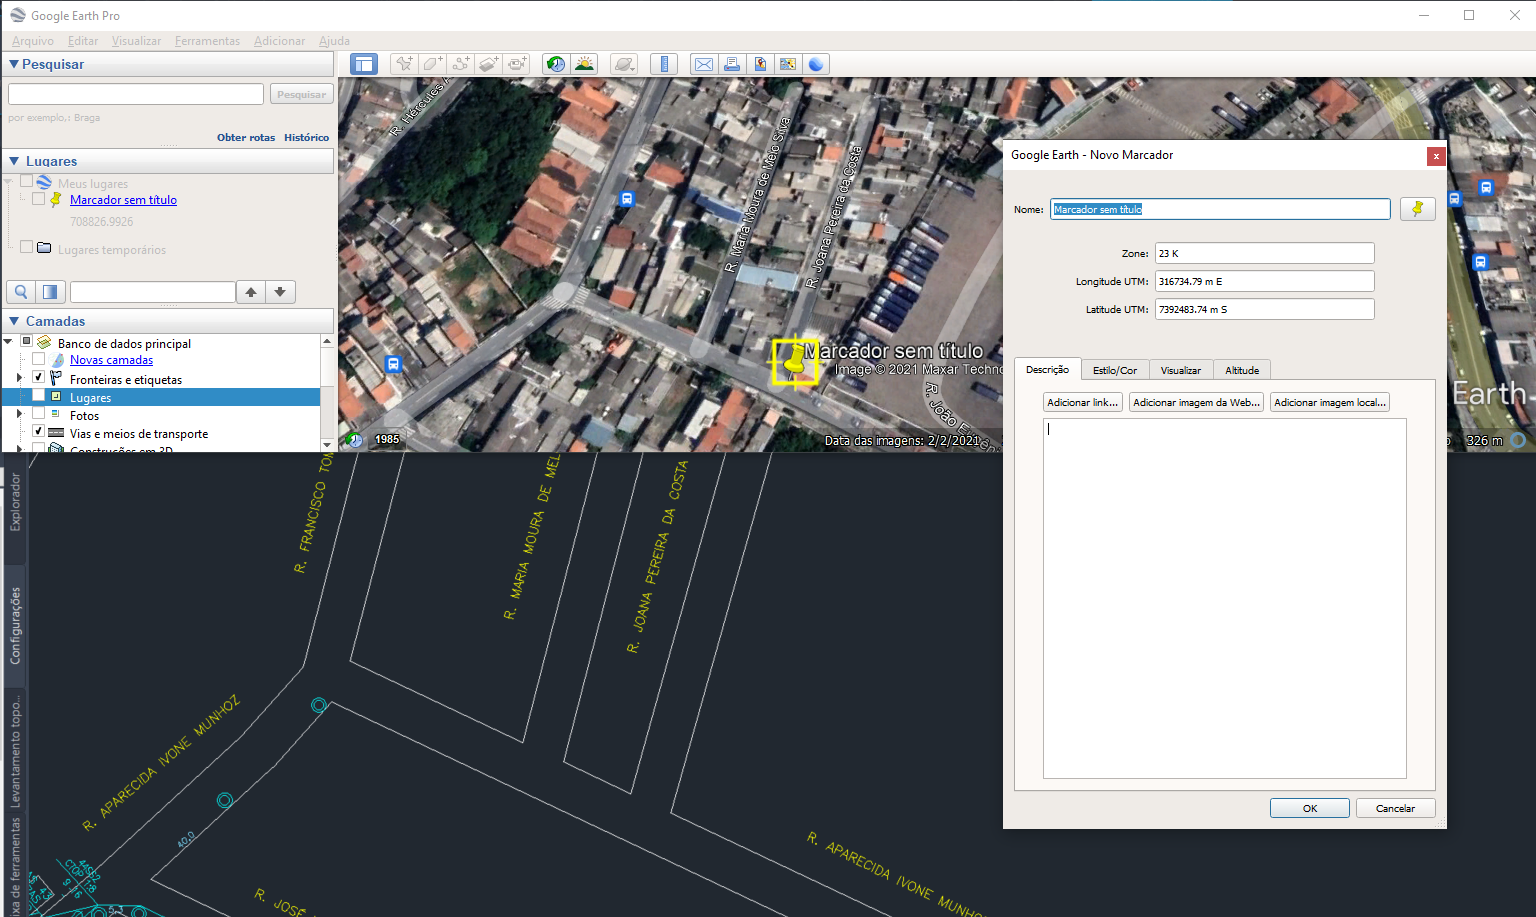Uncheck the Fronteiras e etiquetas layer
This screenshot has width=1536, height=917.
point(39,377)
